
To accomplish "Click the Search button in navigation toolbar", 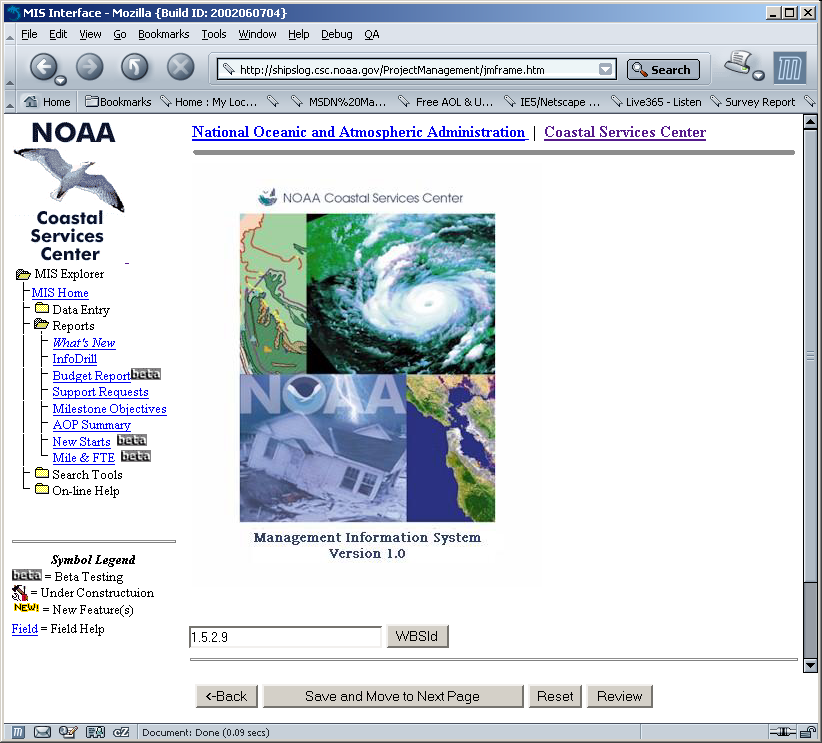I will (x=663, y=69).
